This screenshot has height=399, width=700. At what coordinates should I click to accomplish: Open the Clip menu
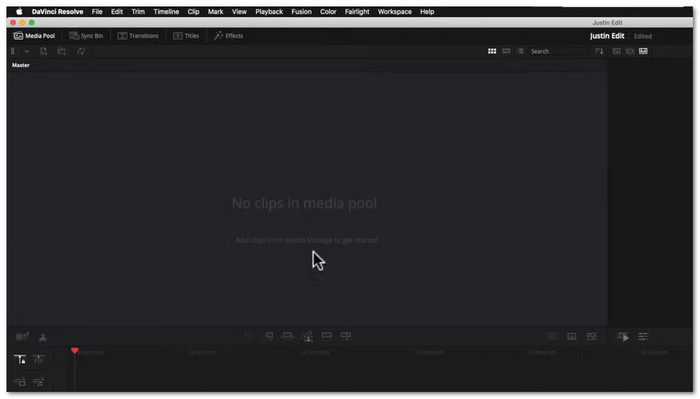pos(193,12)
